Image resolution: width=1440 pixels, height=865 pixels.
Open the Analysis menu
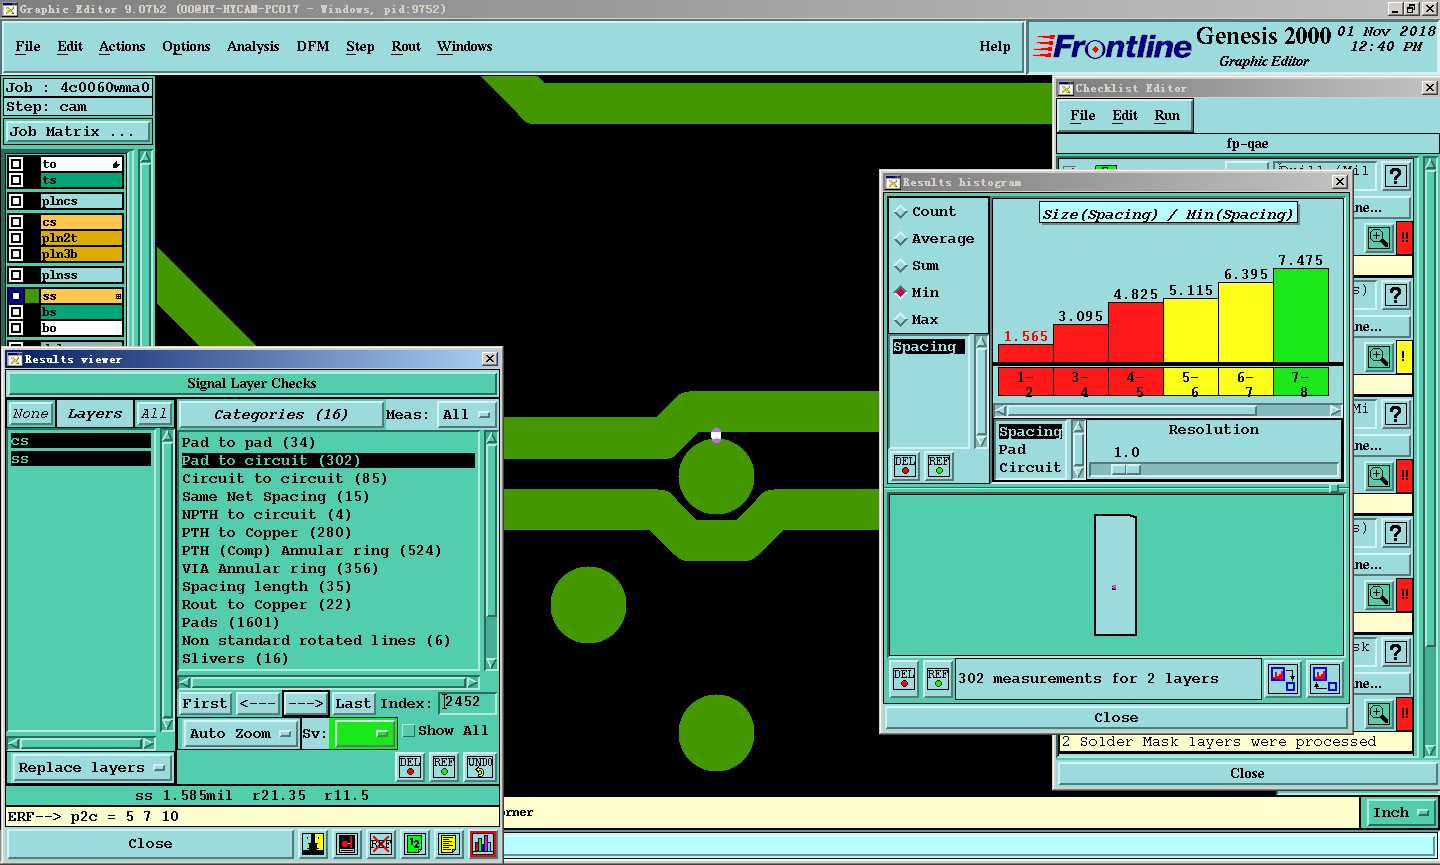[x=253, y=47]
